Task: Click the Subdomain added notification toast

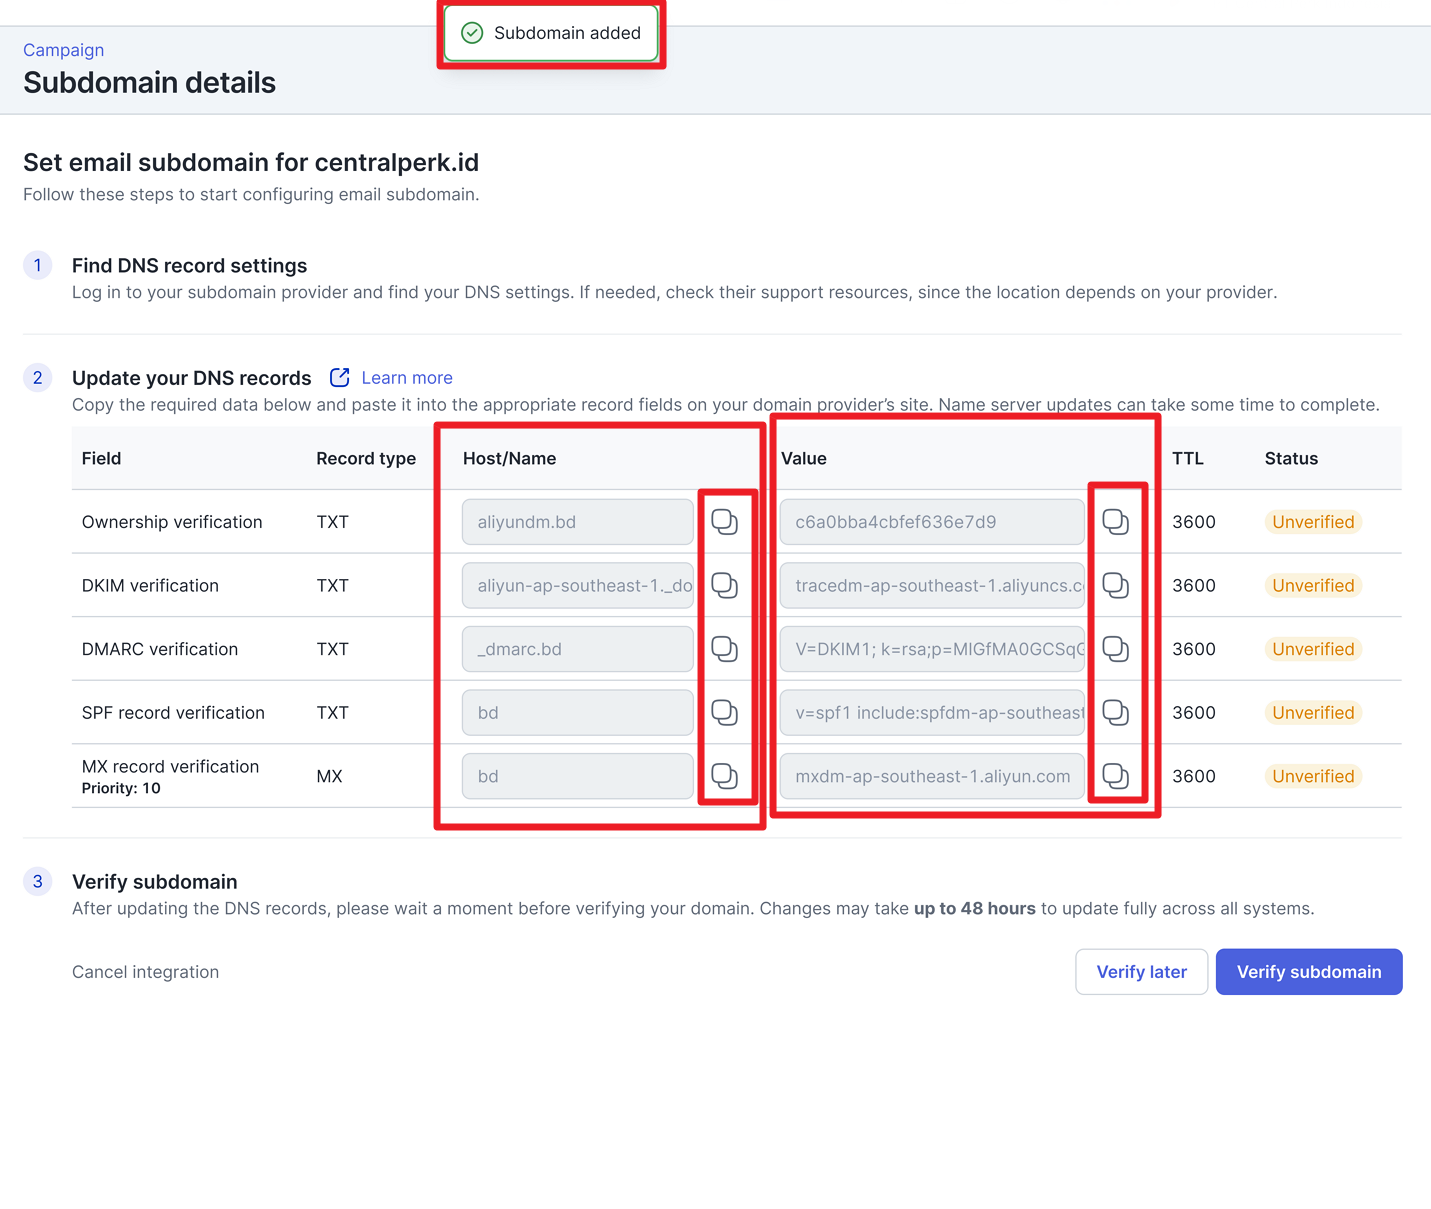Action: click(551, 33)
